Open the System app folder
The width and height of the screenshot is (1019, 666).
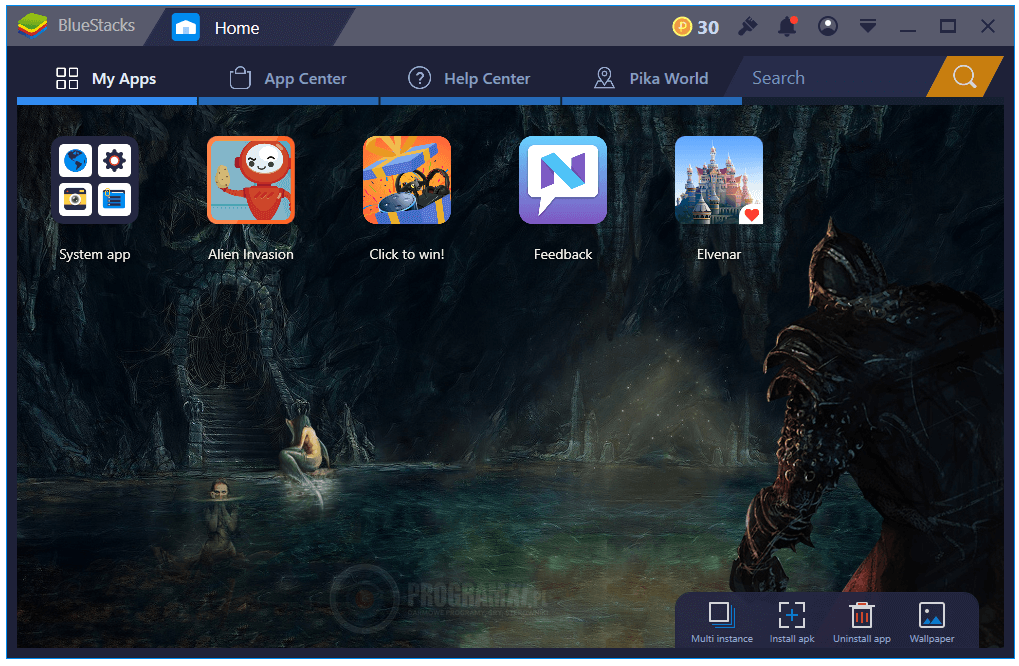point(95,180)
